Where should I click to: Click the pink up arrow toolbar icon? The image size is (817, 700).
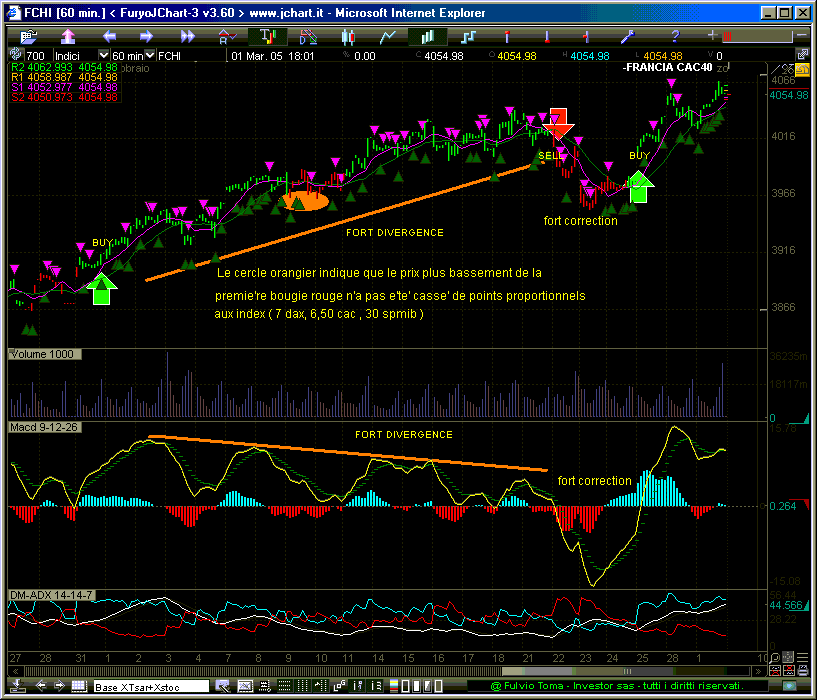pyautogui.click(x=70, y=37)
